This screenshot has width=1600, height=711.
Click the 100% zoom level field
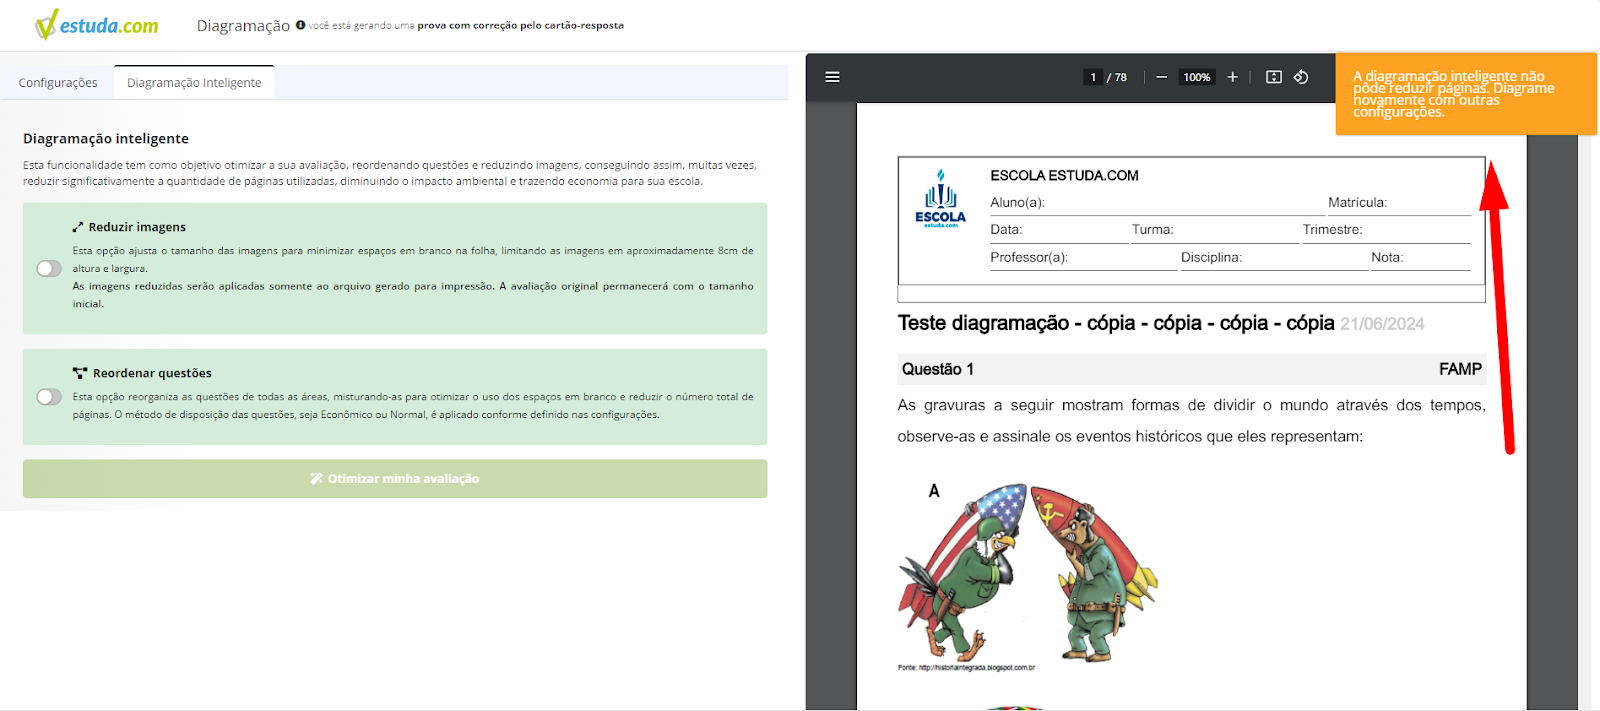pyautogui.click(x=1197, y=77)
